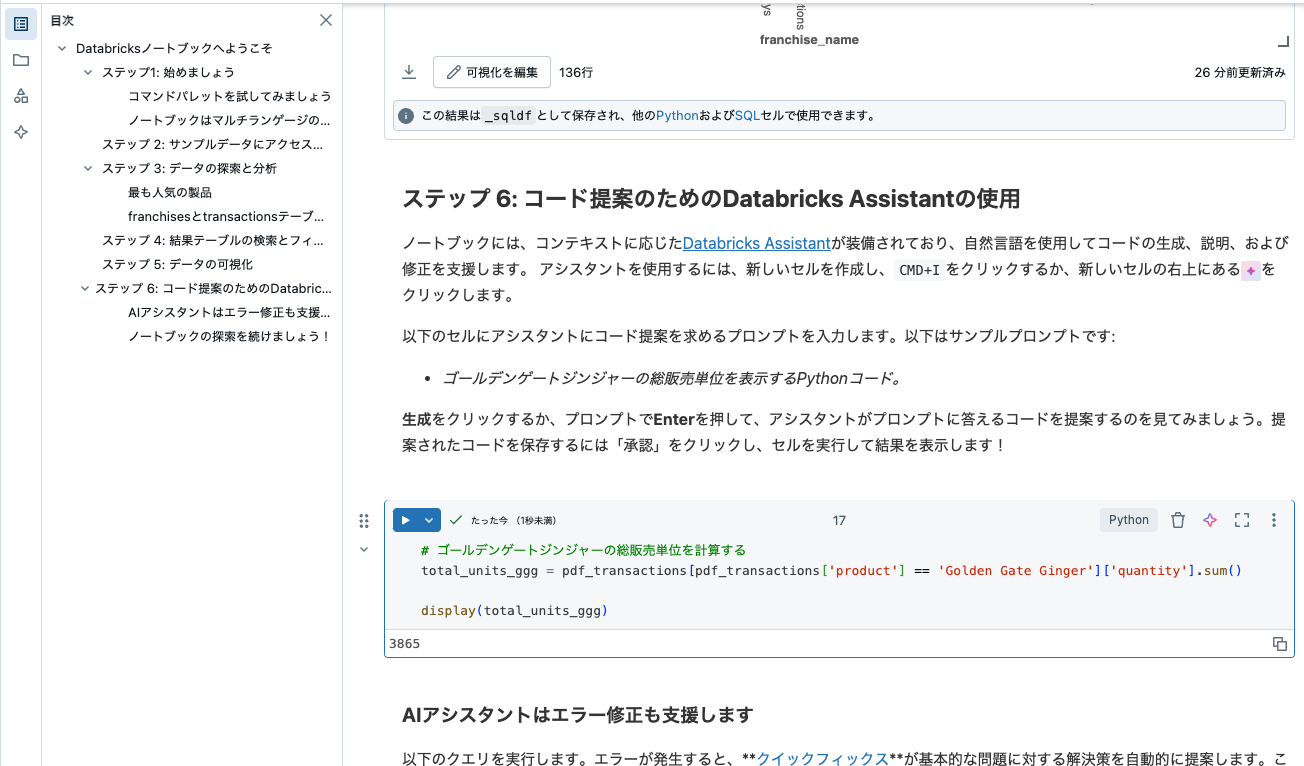
Task: Open the Databricks Assistant documentation link
Action: pos(755,243)
